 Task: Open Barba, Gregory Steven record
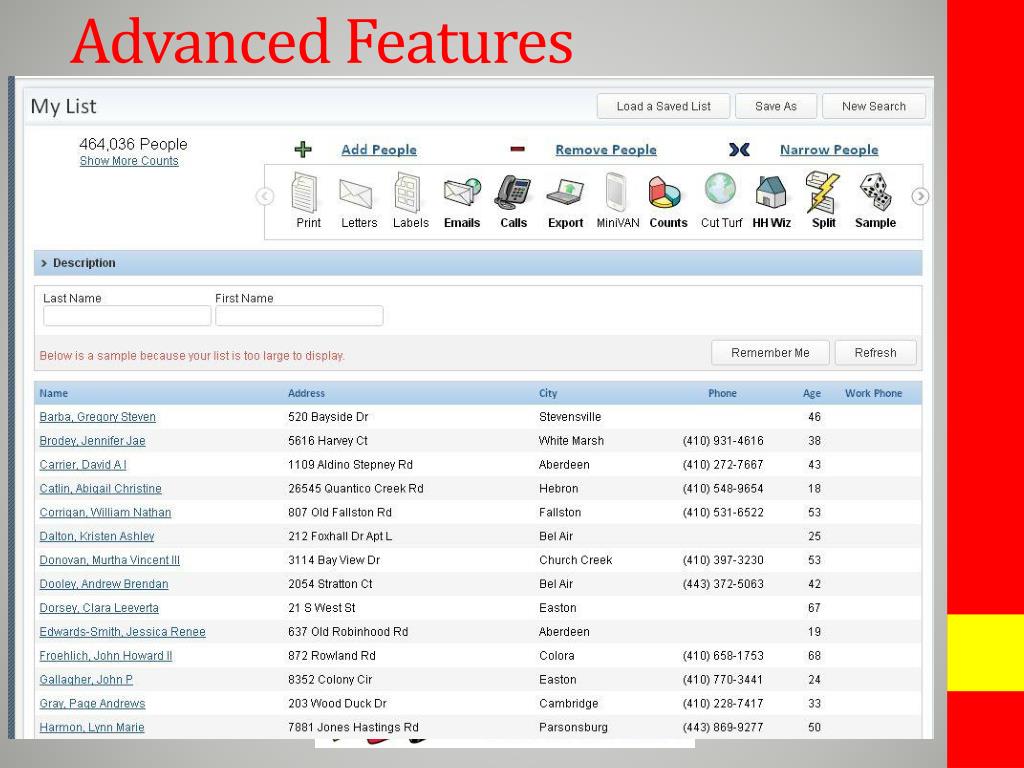point(97,417)
